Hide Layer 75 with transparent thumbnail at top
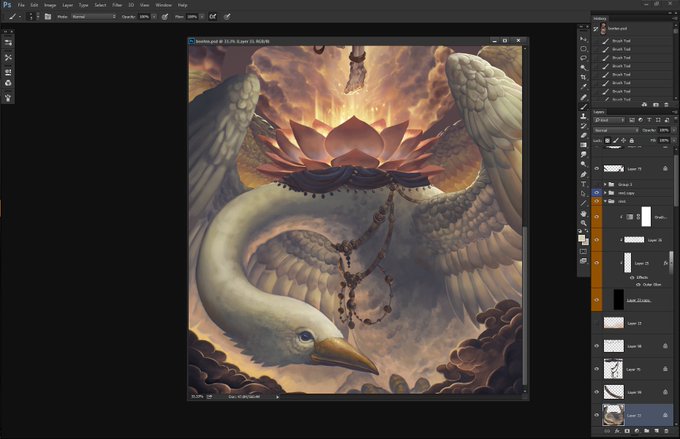 [597, 168]
